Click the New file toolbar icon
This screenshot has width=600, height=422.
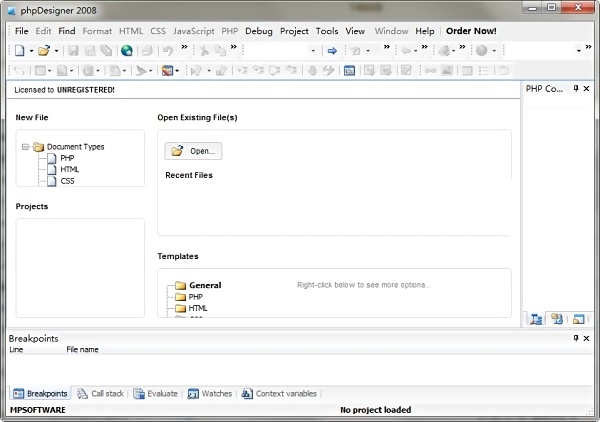[x=20, y=50]
